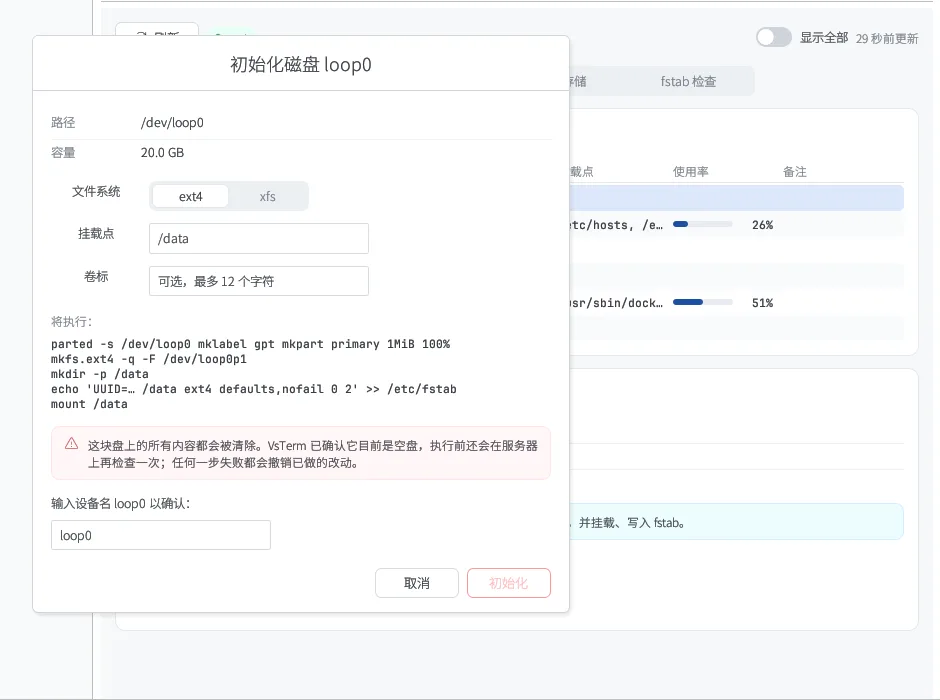The width and height of the screenshot is (940, 700).
Task: Click the 51% usage progress bar
Action: click(x=703, y=303)
